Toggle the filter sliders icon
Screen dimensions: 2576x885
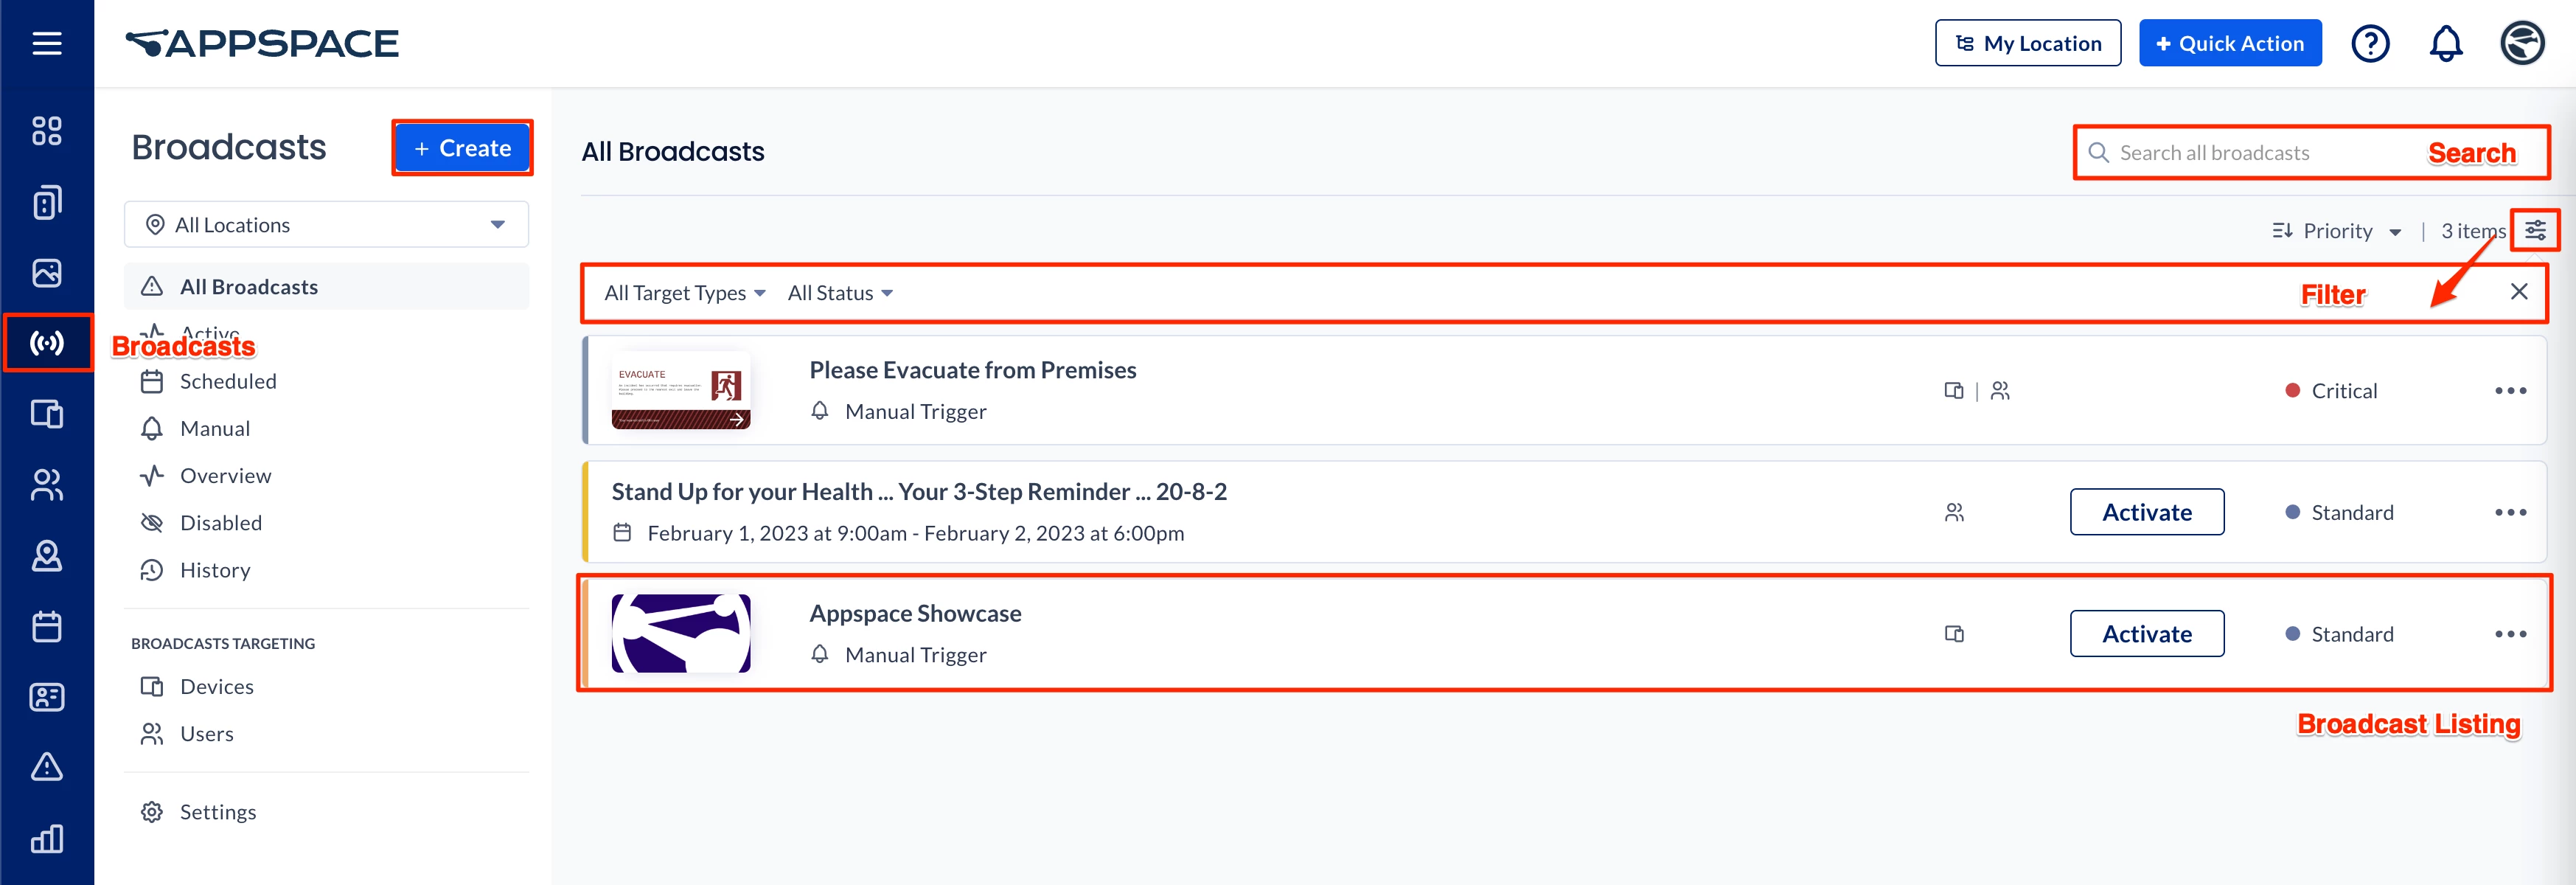pos(2535,231)
